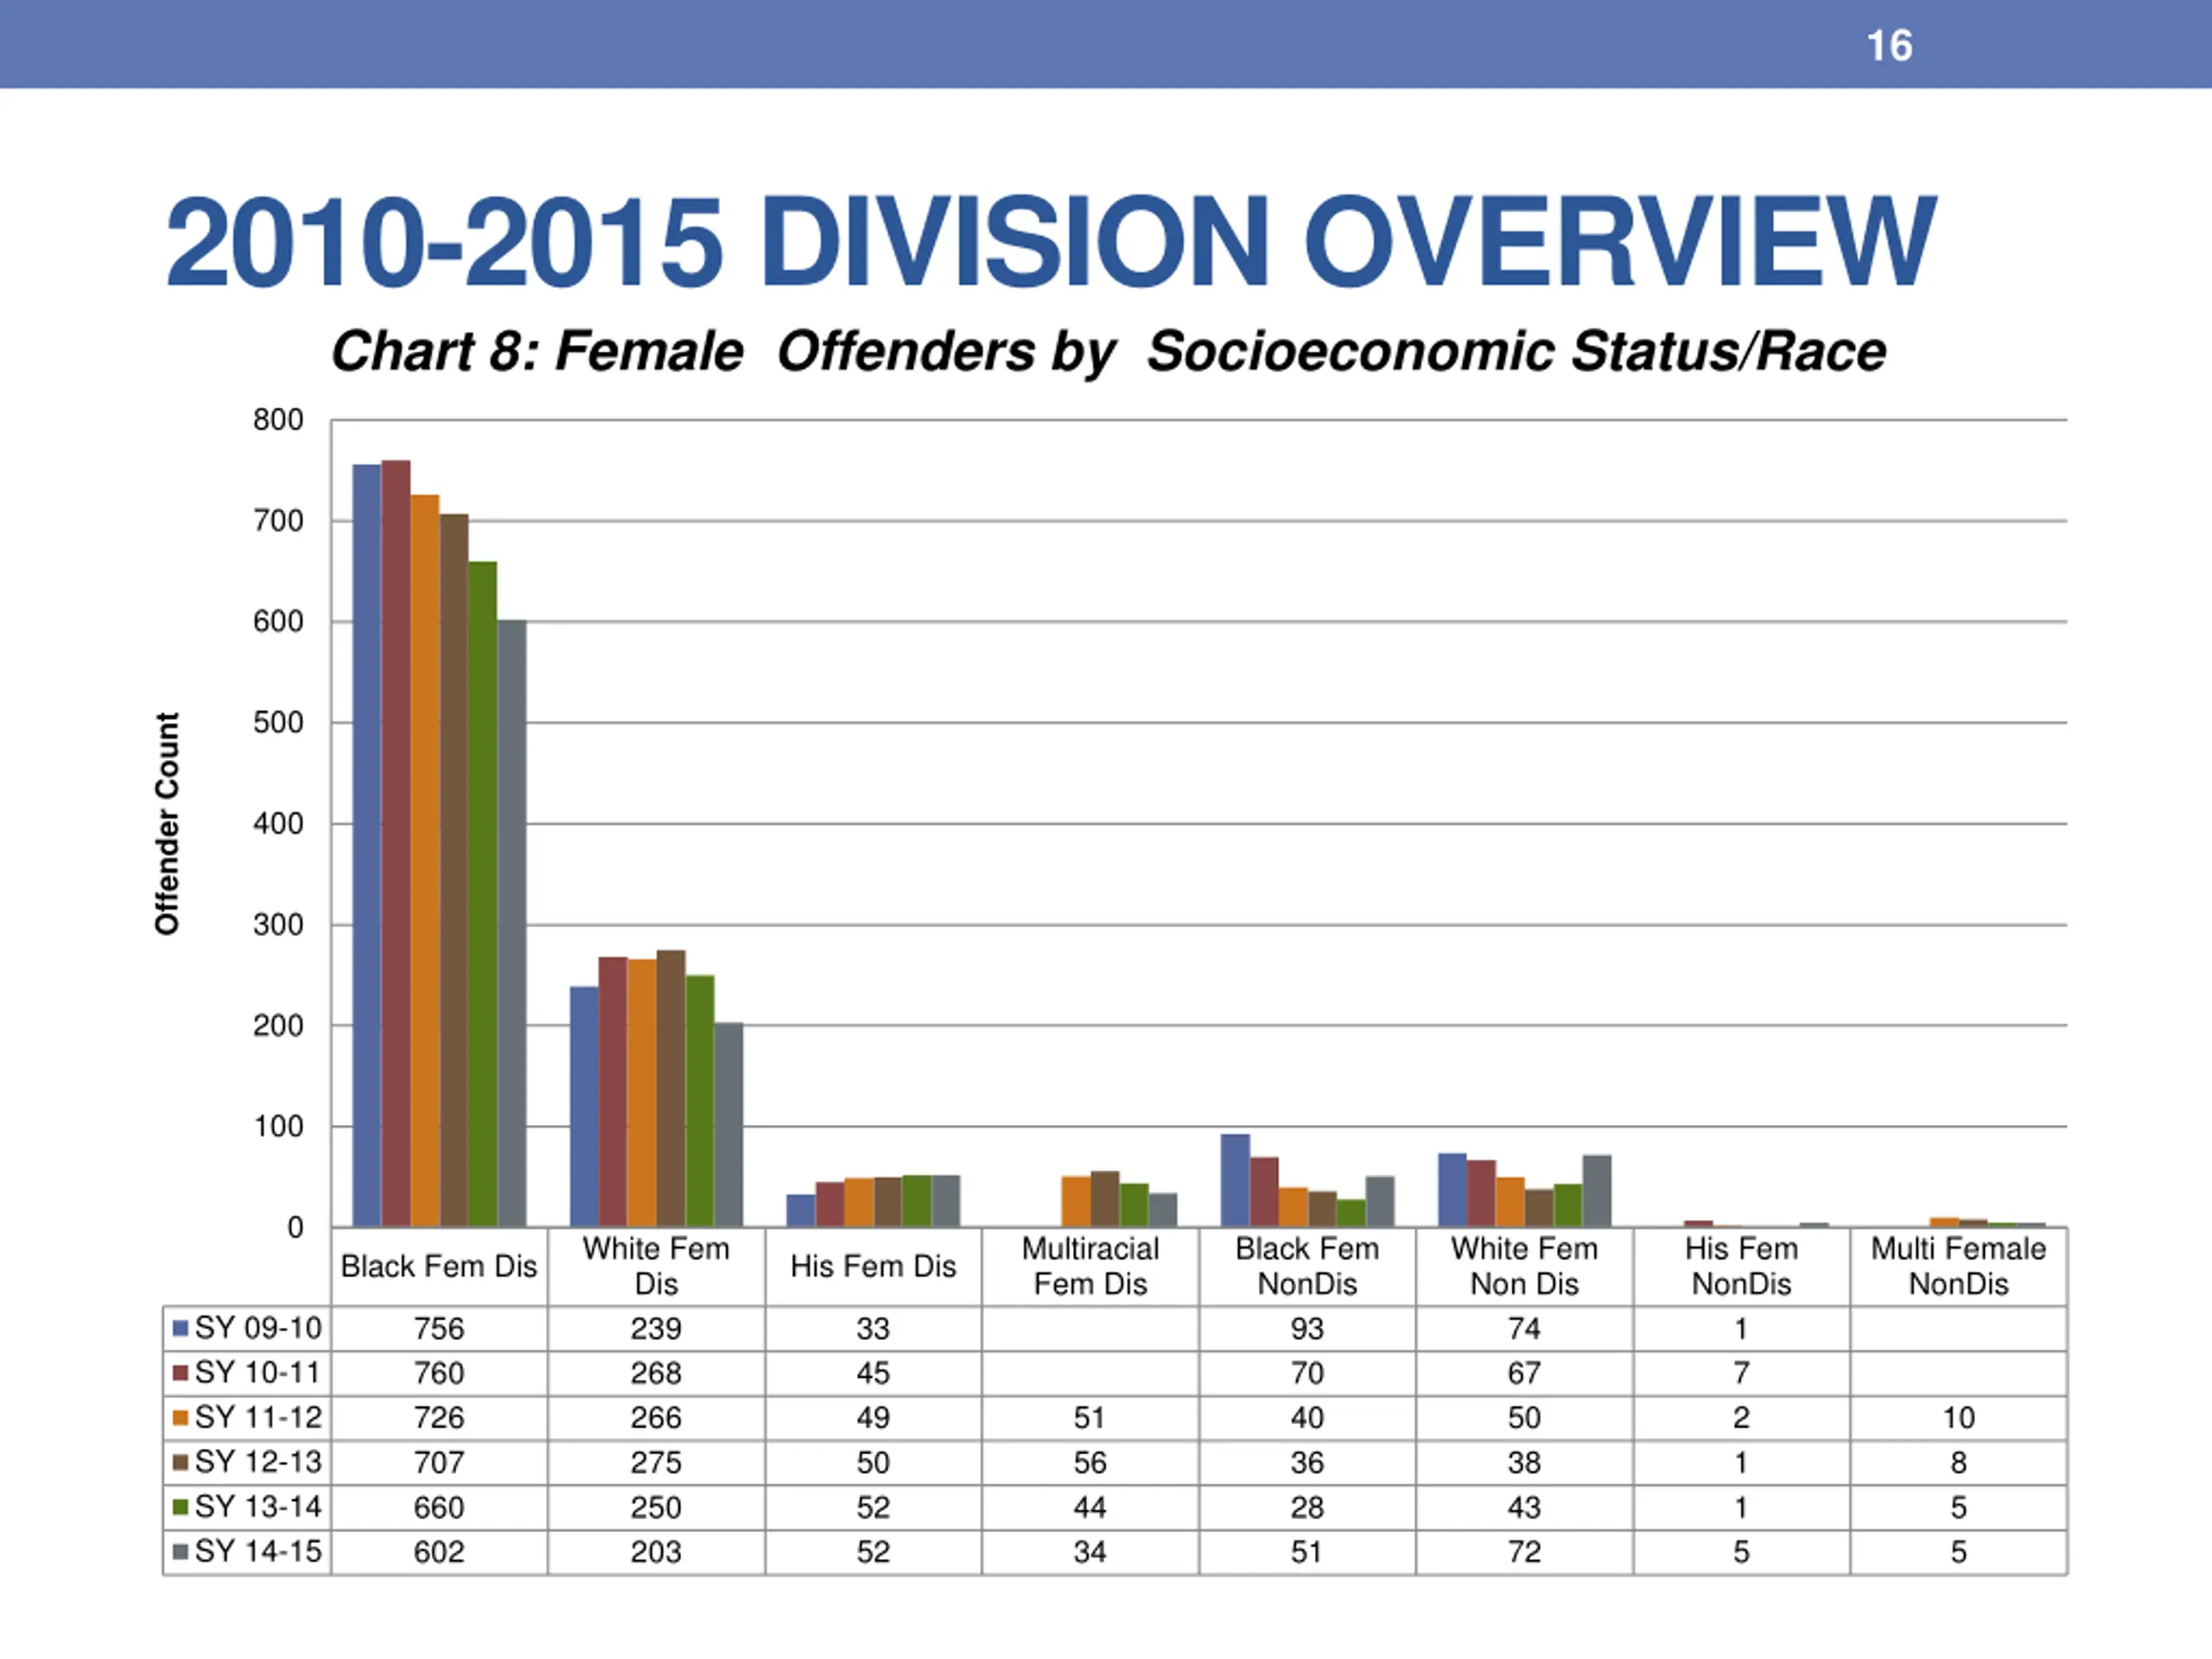2212x1659 pixels.
Task: Click the SY 14-15 gray legend swatch
Action: click(181, 1551)
